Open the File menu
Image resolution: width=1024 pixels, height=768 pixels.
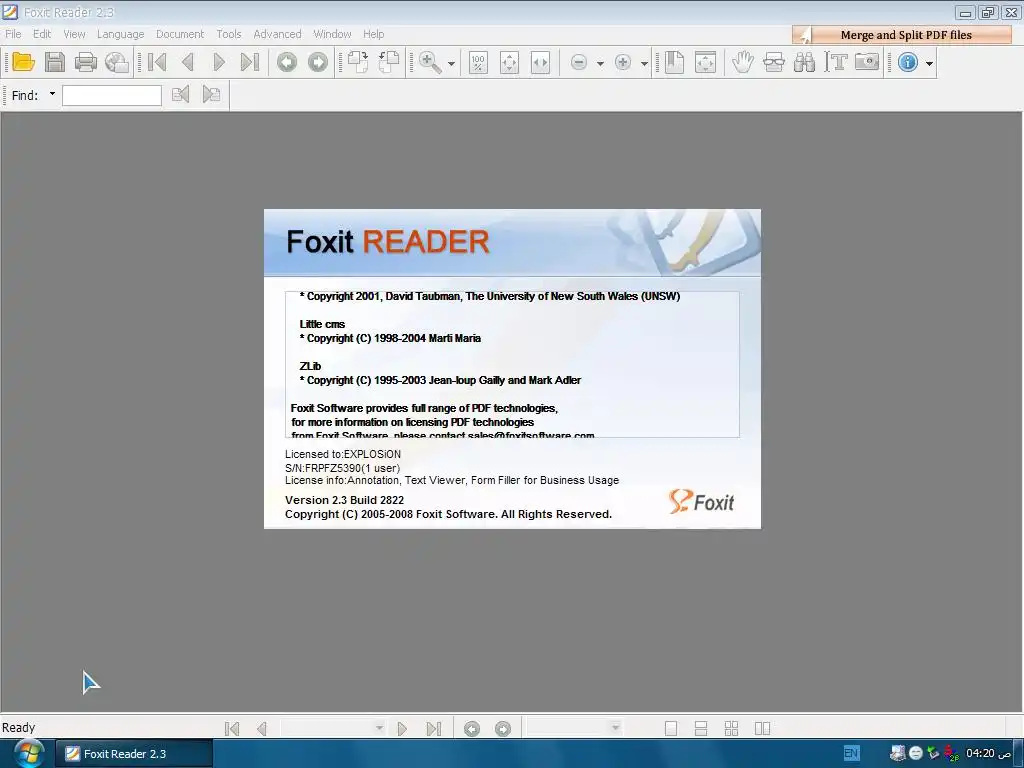click(x=13, y=34)
